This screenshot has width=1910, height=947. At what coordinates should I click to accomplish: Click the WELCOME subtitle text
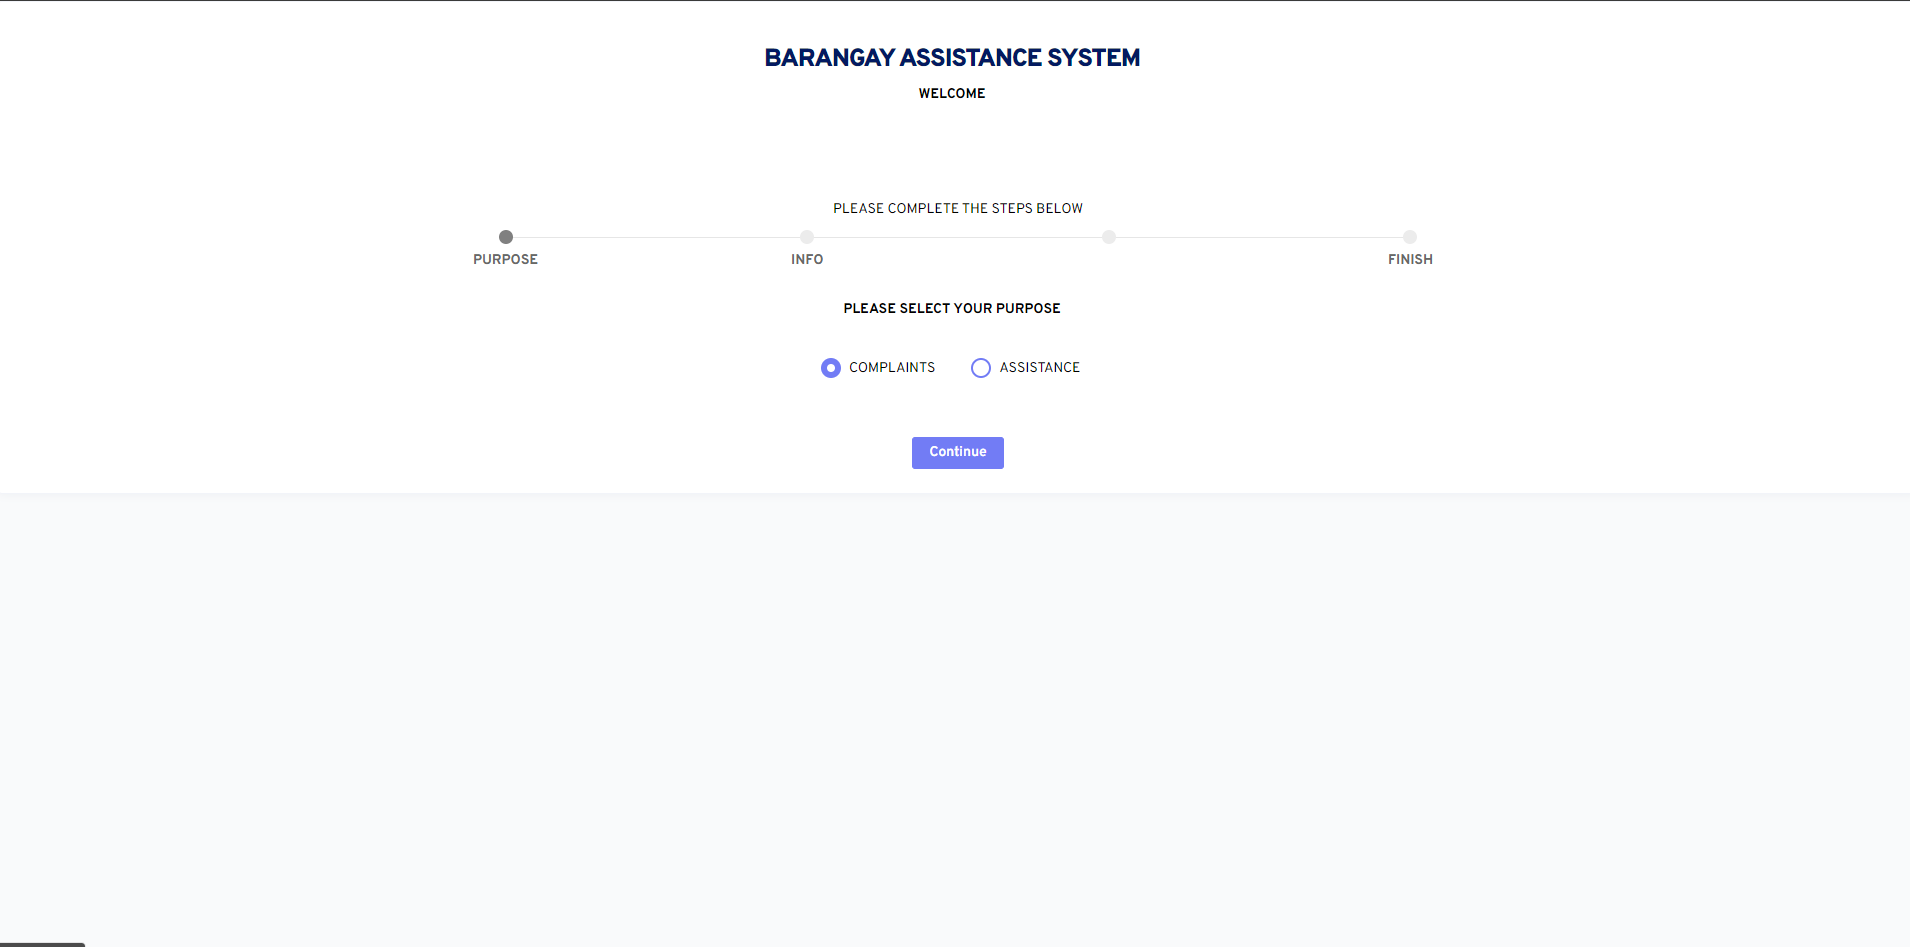pyautogui.click(x=952, y=93)
